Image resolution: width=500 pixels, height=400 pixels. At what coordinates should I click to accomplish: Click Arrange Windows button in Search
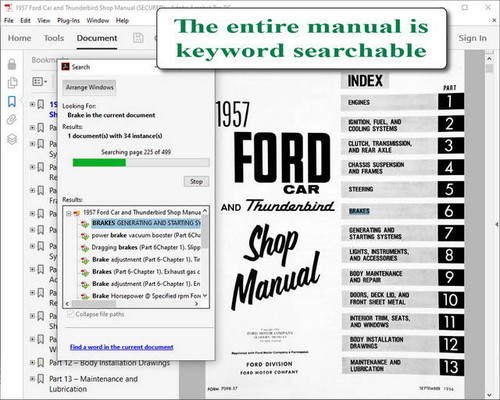pos(89,87)
